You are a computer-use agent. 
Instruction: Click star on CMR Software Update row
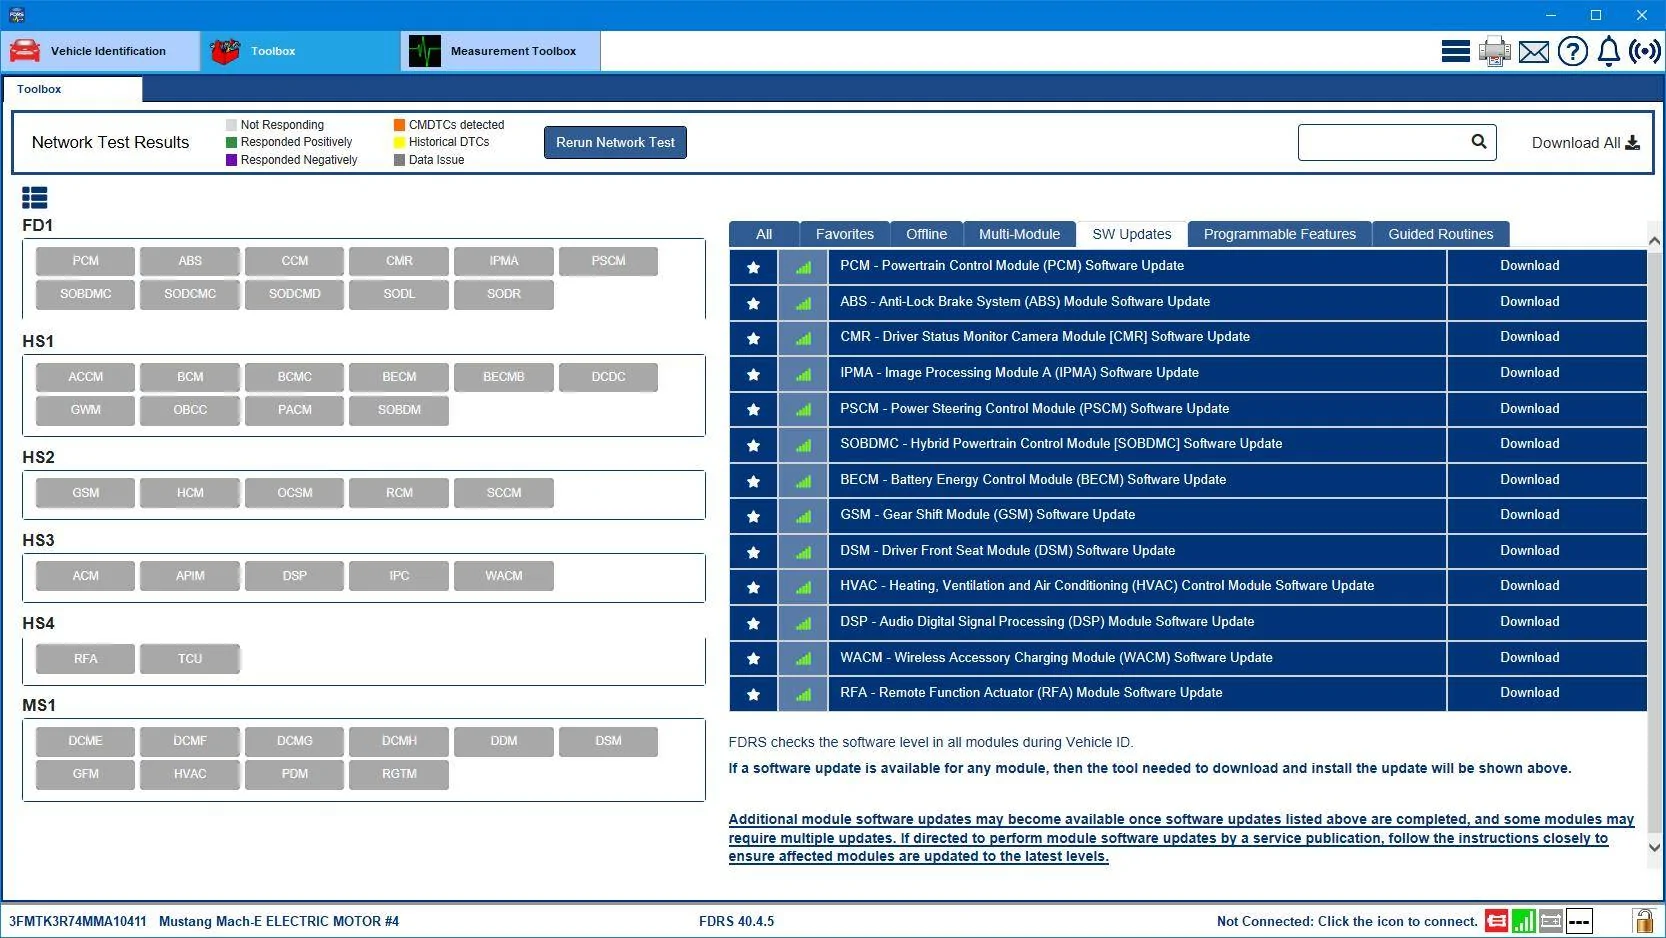coord(753,338)
